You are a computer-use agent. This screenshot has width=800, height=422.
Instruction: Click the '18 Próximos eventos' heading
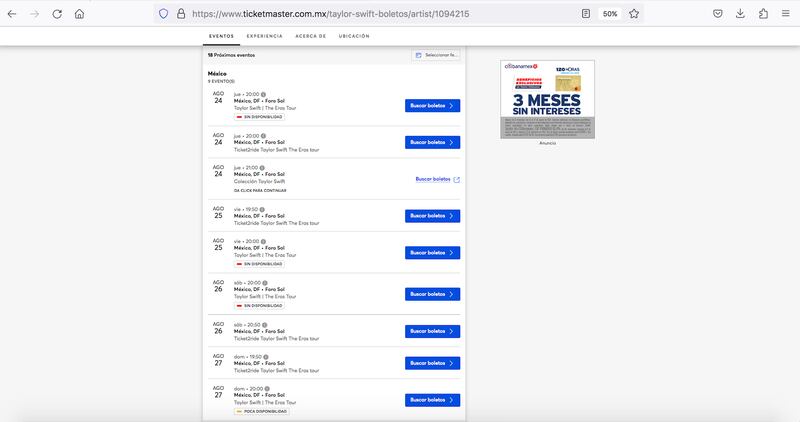pos(231,55)
